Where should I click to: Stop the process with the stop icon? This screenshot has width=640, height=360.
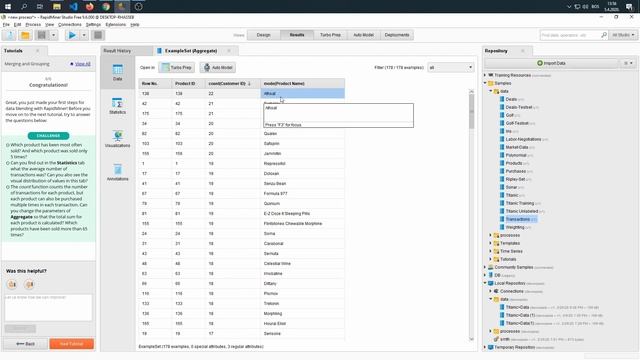(x=98, y=35)
